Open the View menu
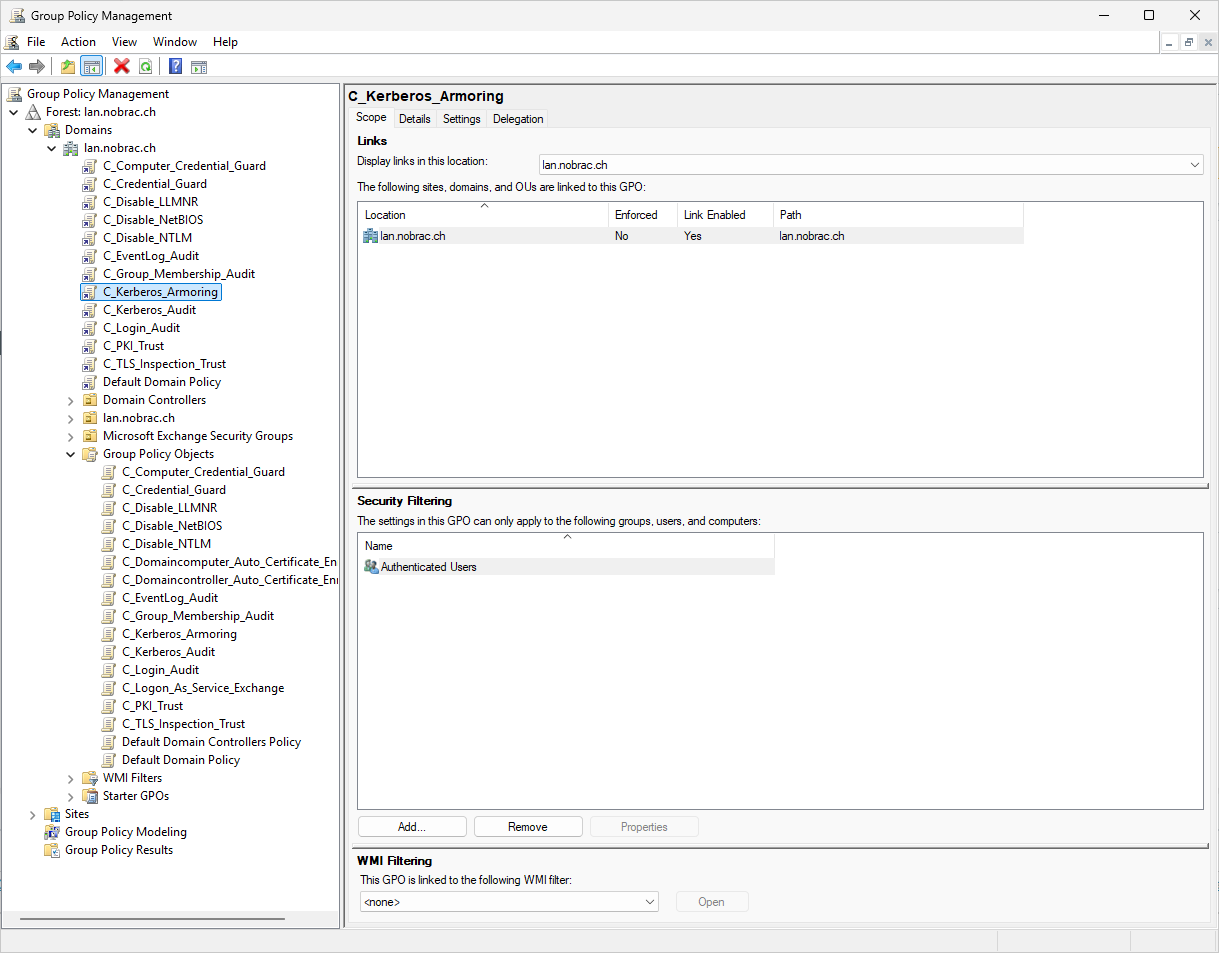 124,42
